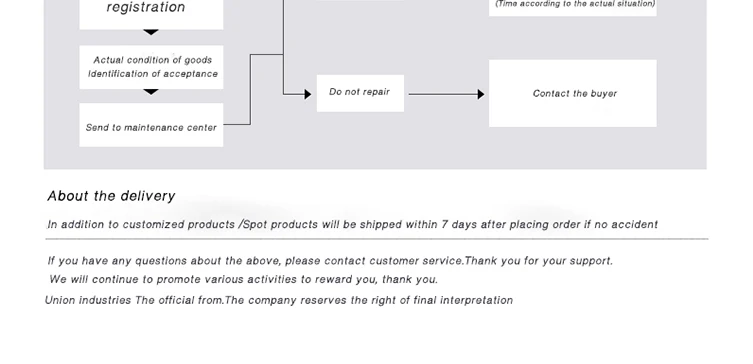The height and width of the screenshot is (364, 753).
Task: Click the line between 'Do not repair' and 'Contact the buyer'
Action: (x=443, y=94)
